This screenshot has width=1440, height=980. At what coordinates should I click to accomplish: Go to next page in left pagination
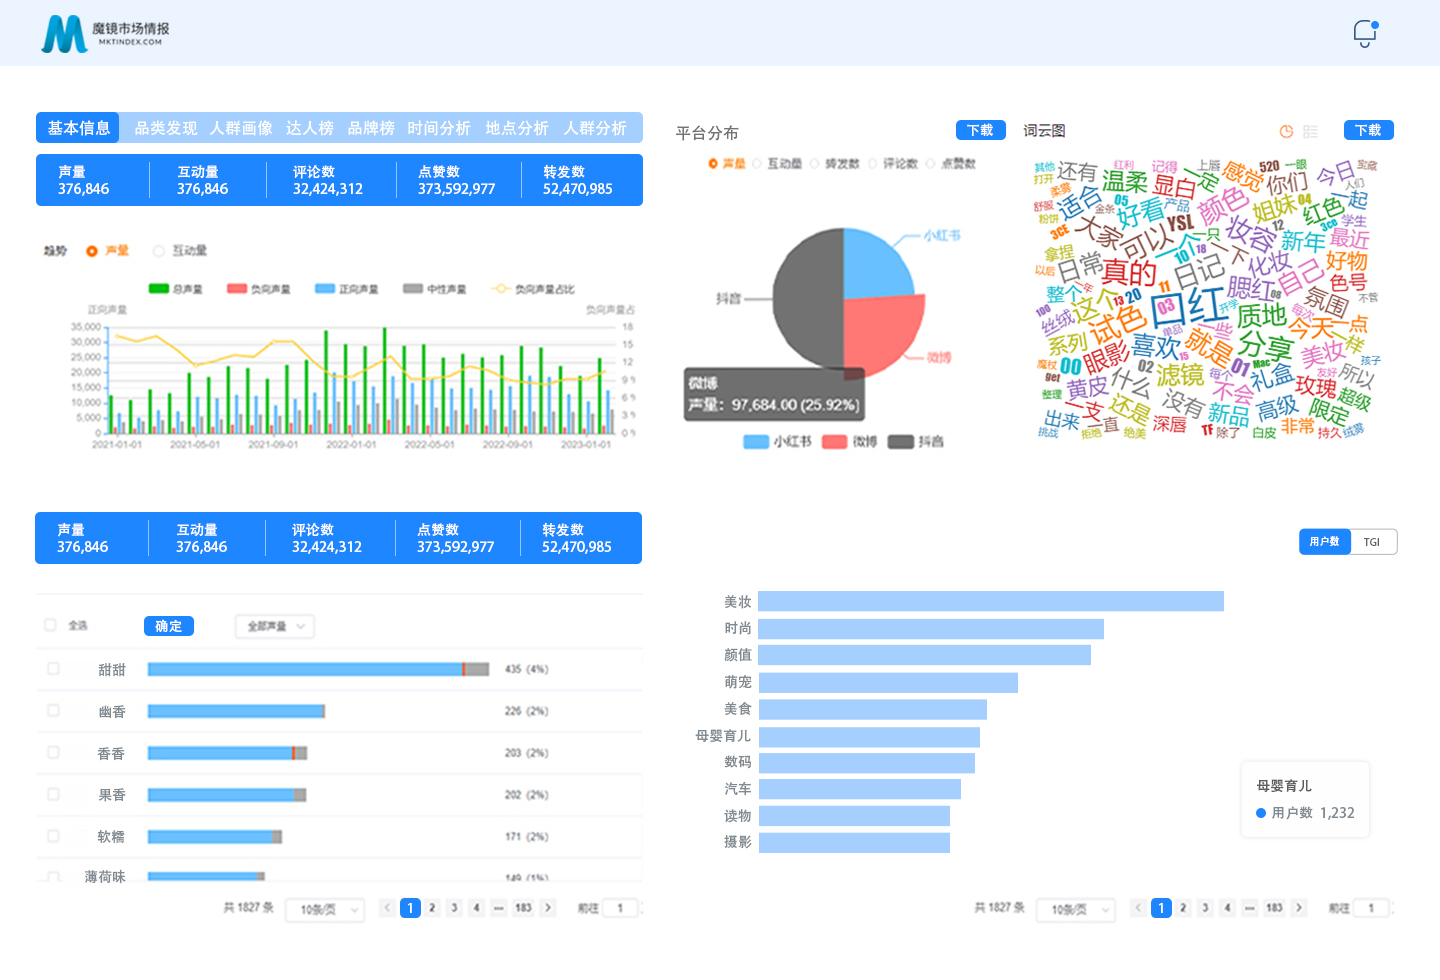tap(547, 908)
